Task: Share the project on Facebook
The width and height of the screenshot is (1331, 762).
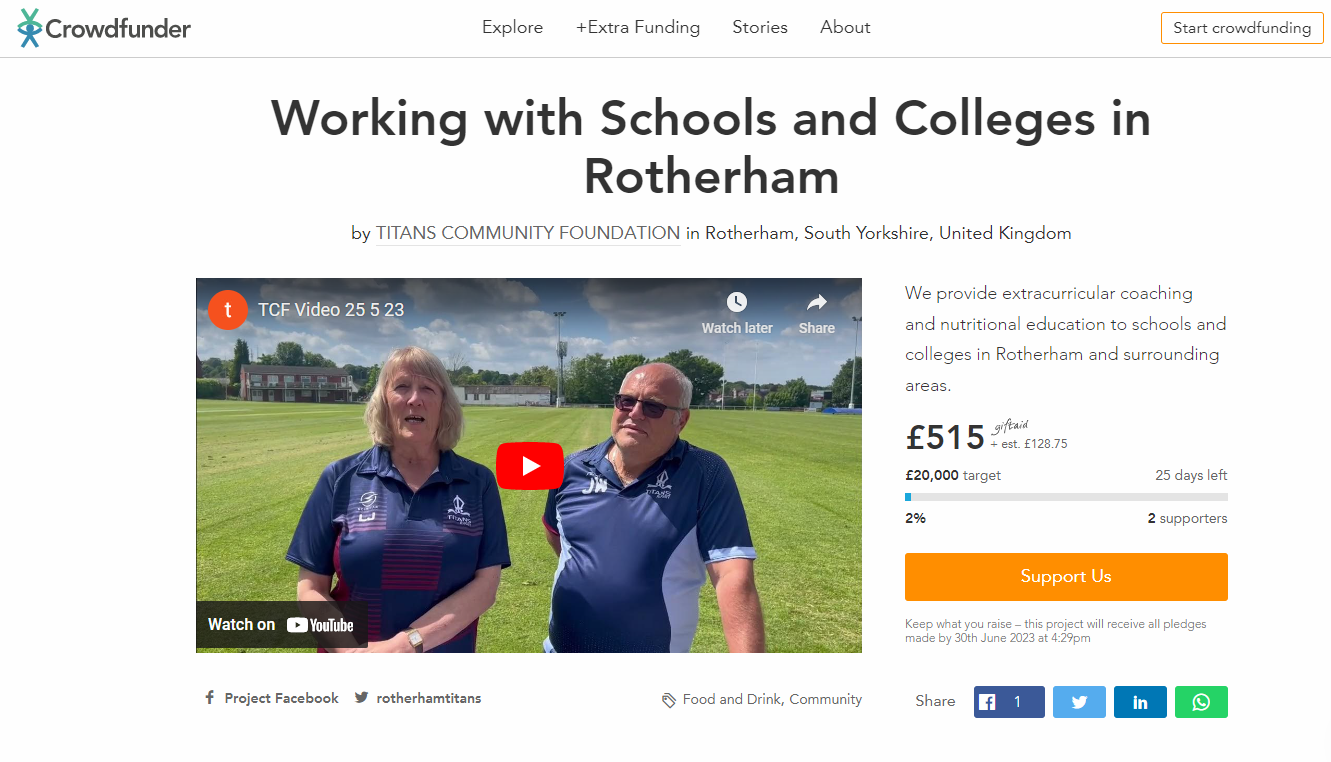Action: (1009, 702)
